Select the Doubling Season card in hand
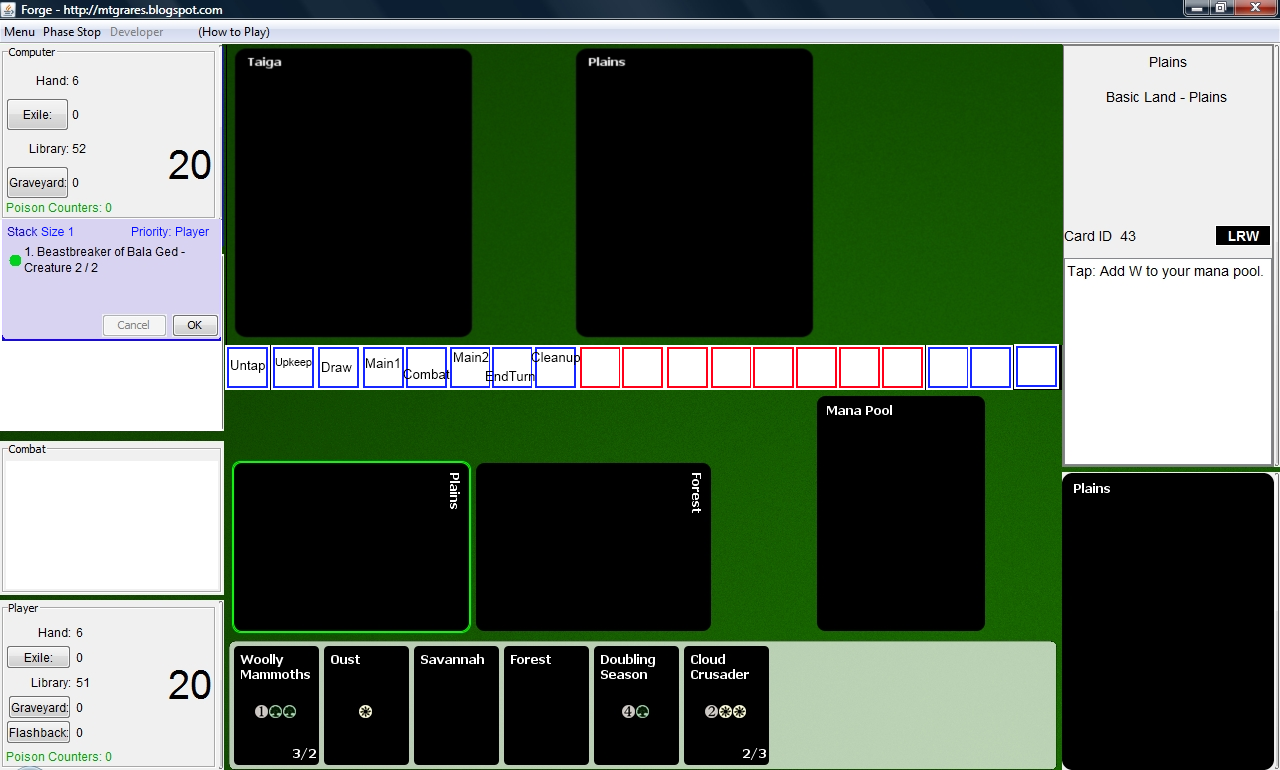 pos(636,705)
